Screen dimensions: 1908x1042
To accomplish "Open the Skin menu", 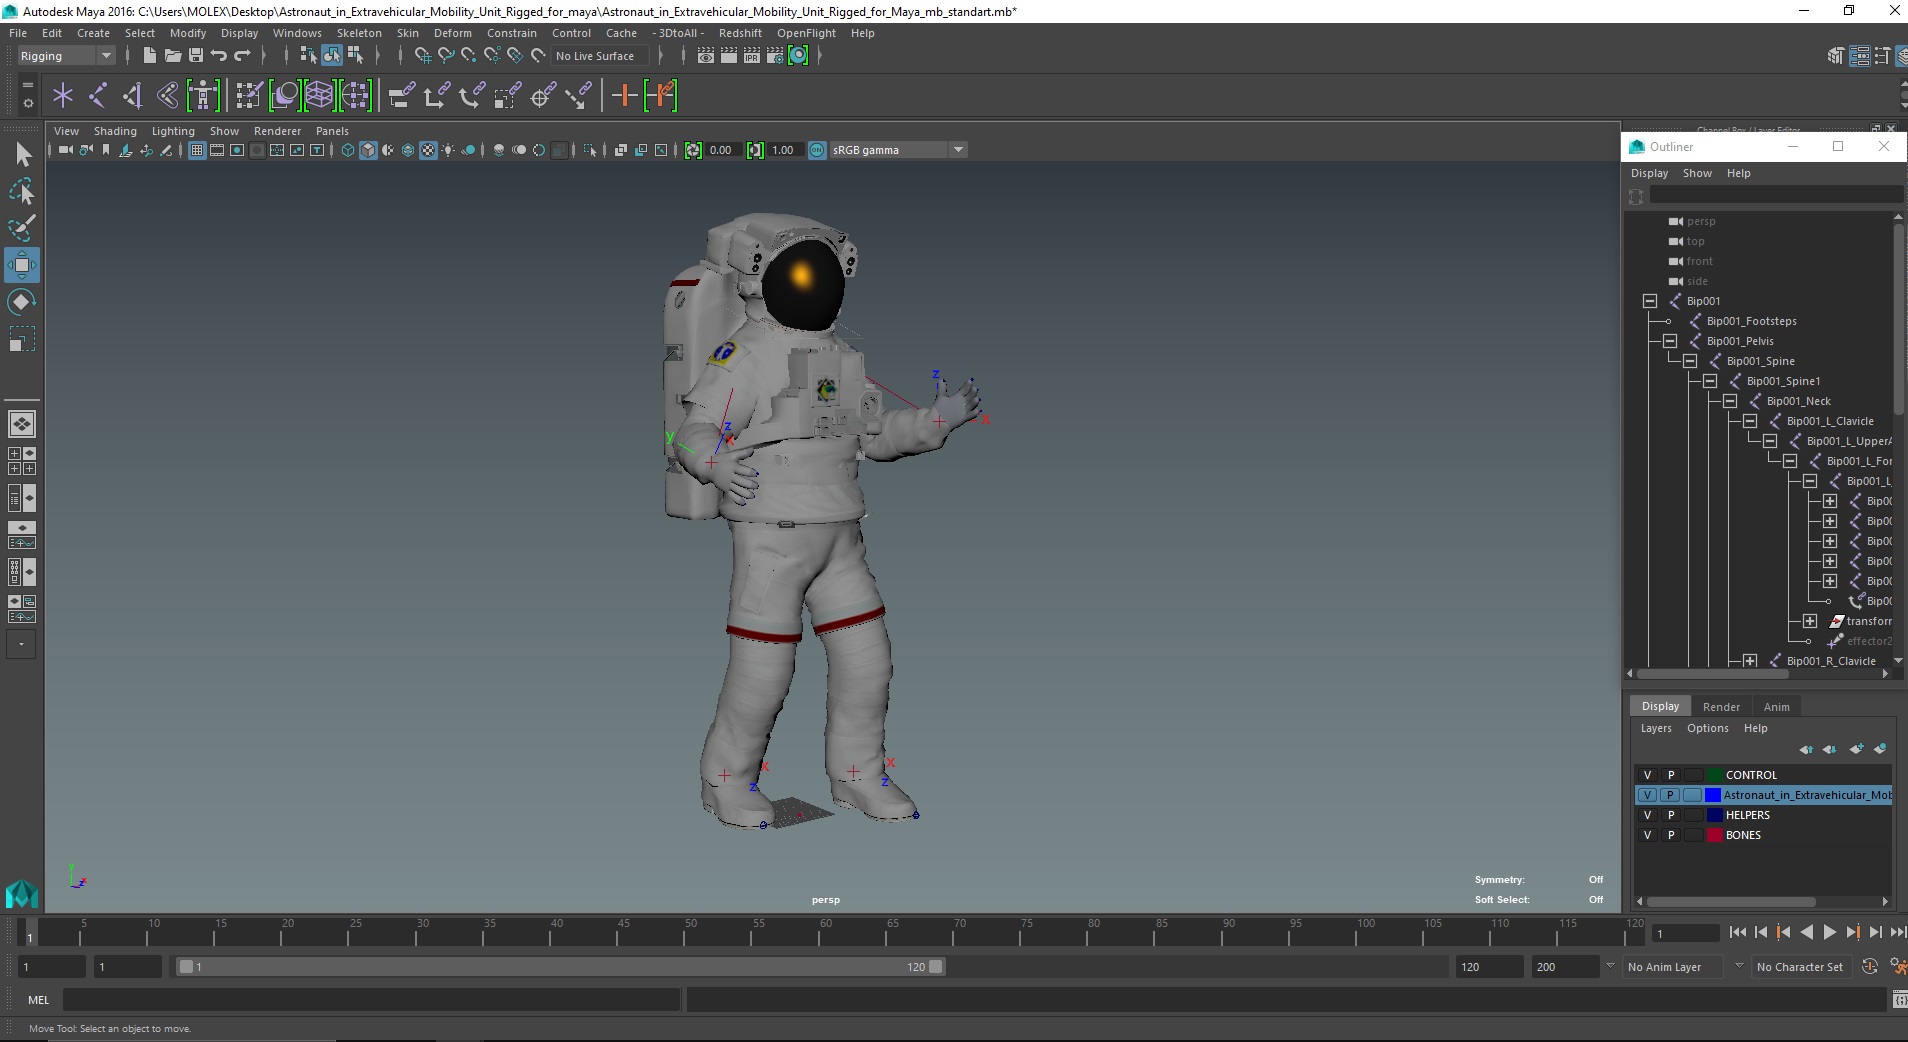I will pos(408,33).
